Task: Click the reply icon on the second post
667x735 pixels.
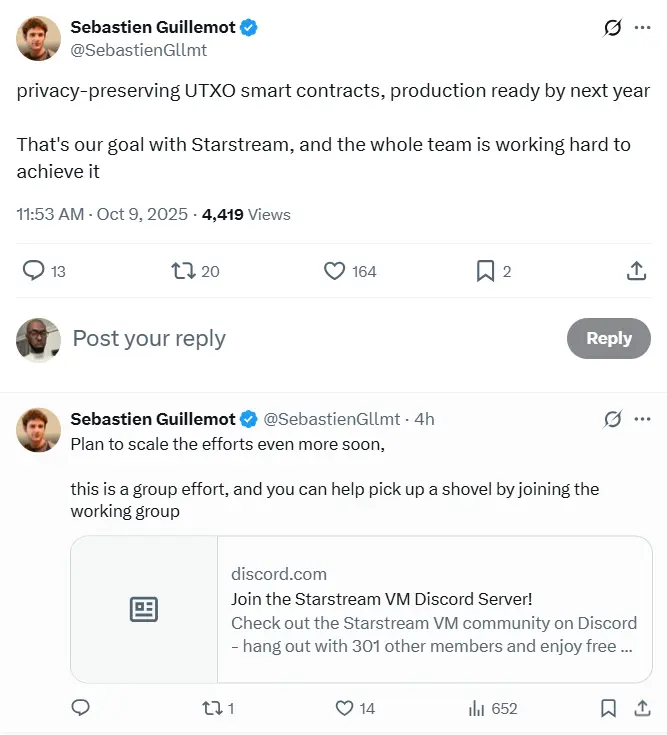Action: [81, 708]
